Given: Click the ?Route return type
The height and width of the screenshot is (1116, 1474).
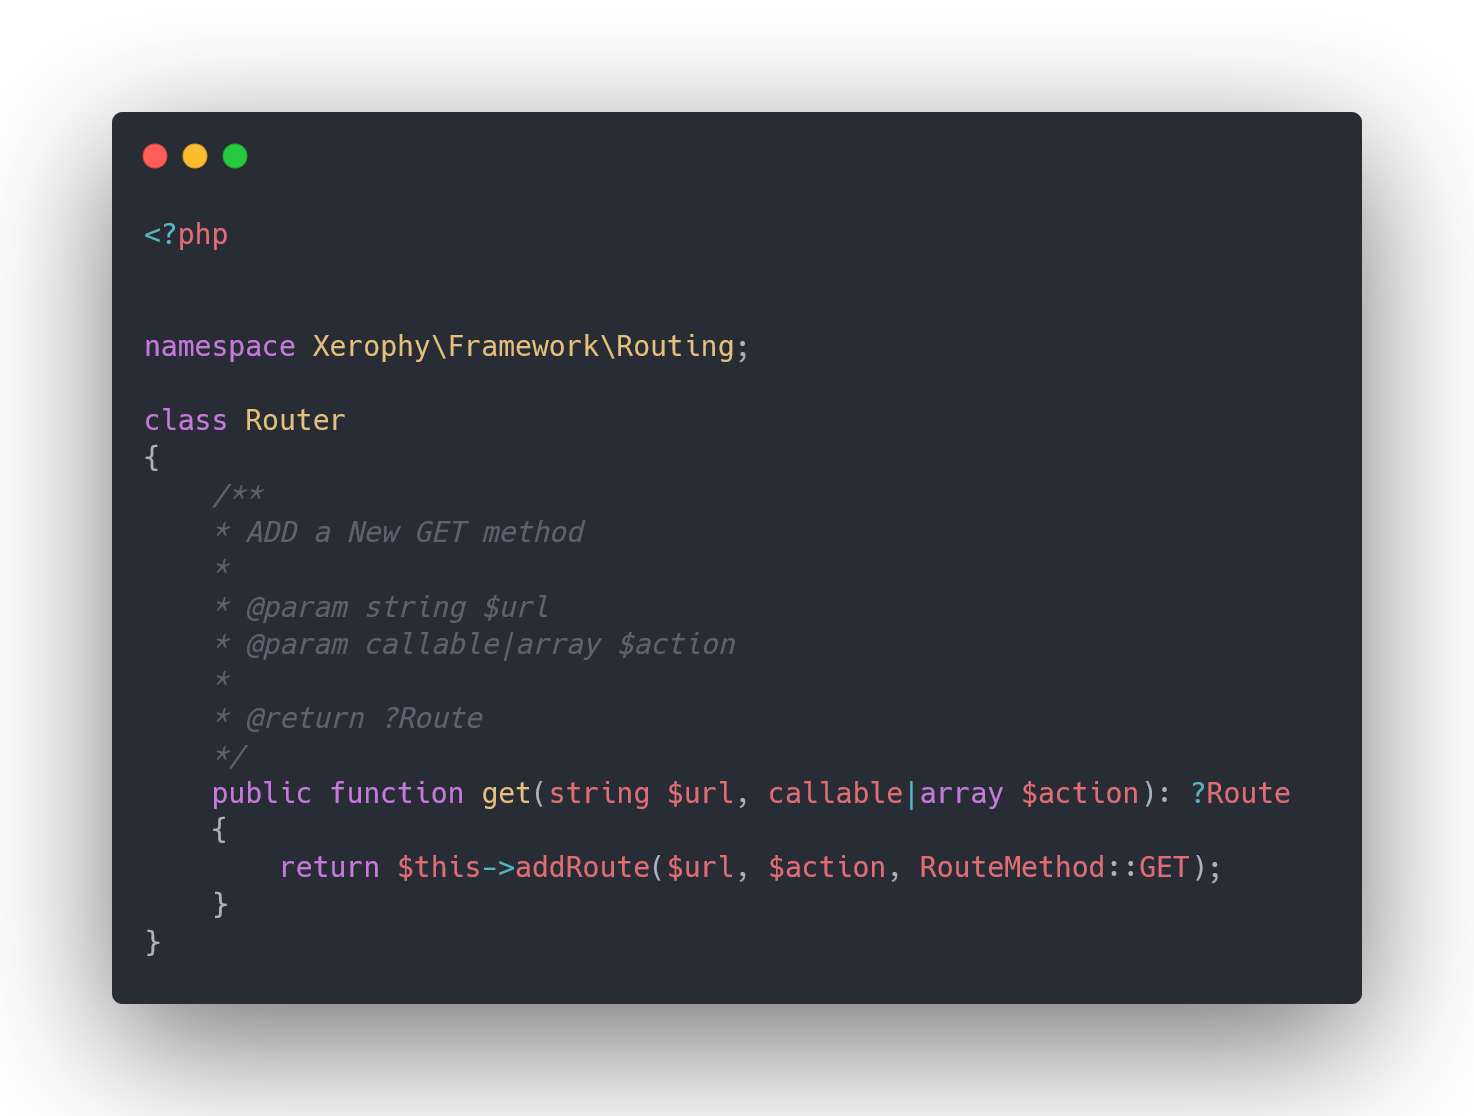Looking at the screenshot, I should (1240, 794).
